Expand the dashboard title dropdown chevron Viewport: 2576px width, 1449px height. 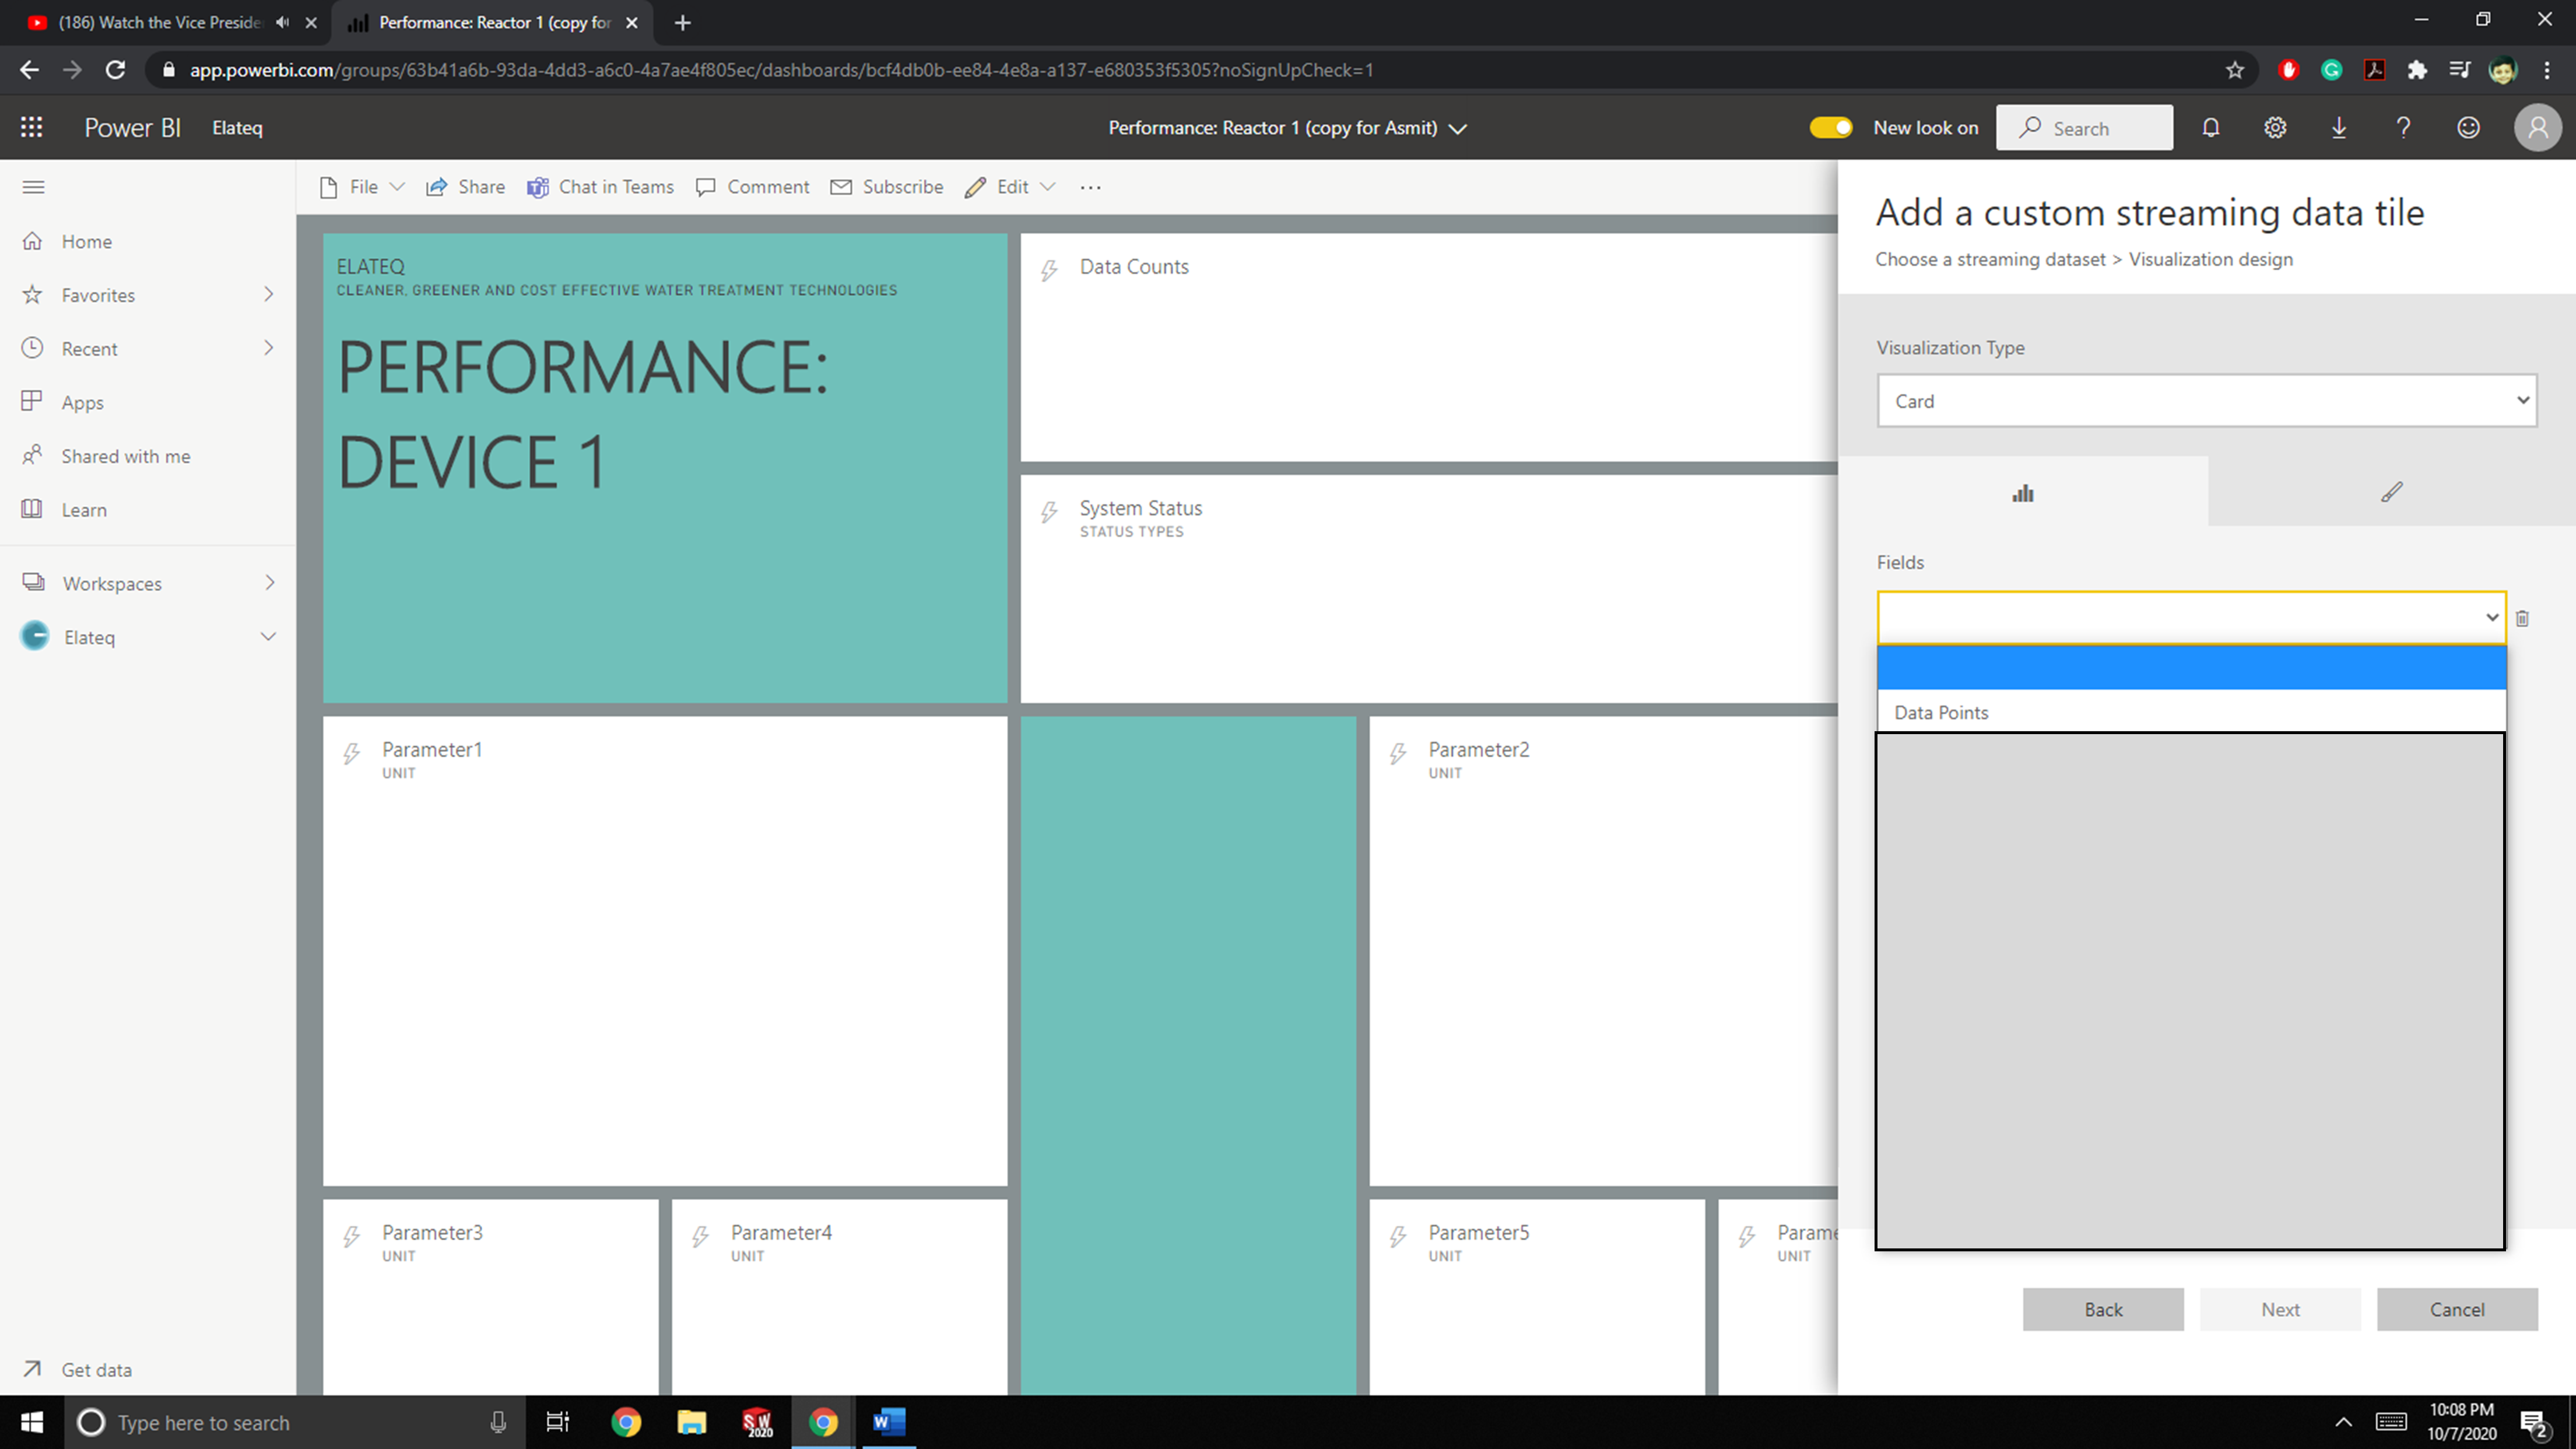pos(1457,128)
